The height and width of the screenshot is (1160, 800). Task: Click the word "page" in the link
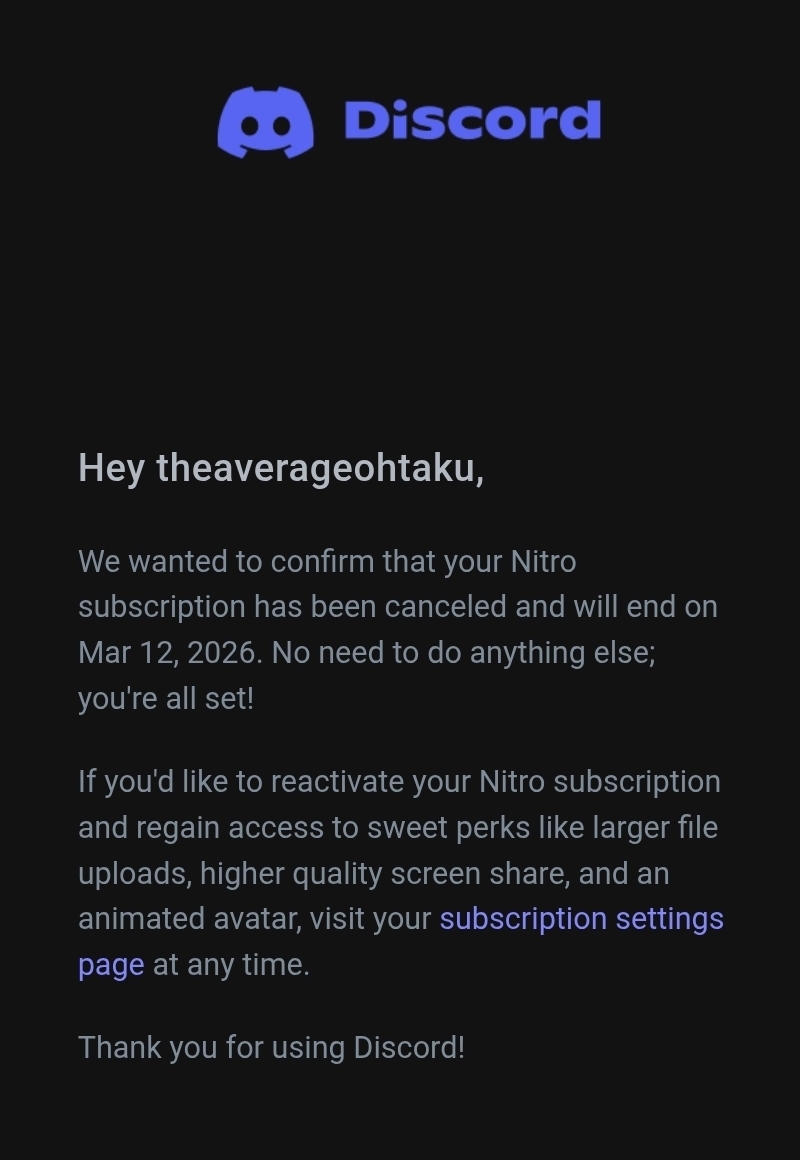(111, 964)
